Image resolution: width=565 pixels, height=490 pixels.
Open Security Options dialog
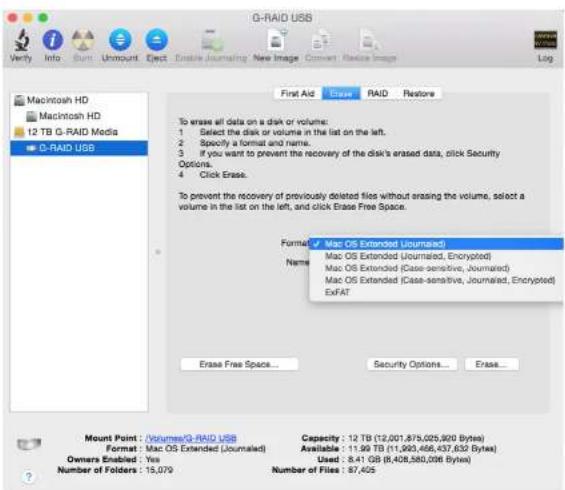[412, 364]
